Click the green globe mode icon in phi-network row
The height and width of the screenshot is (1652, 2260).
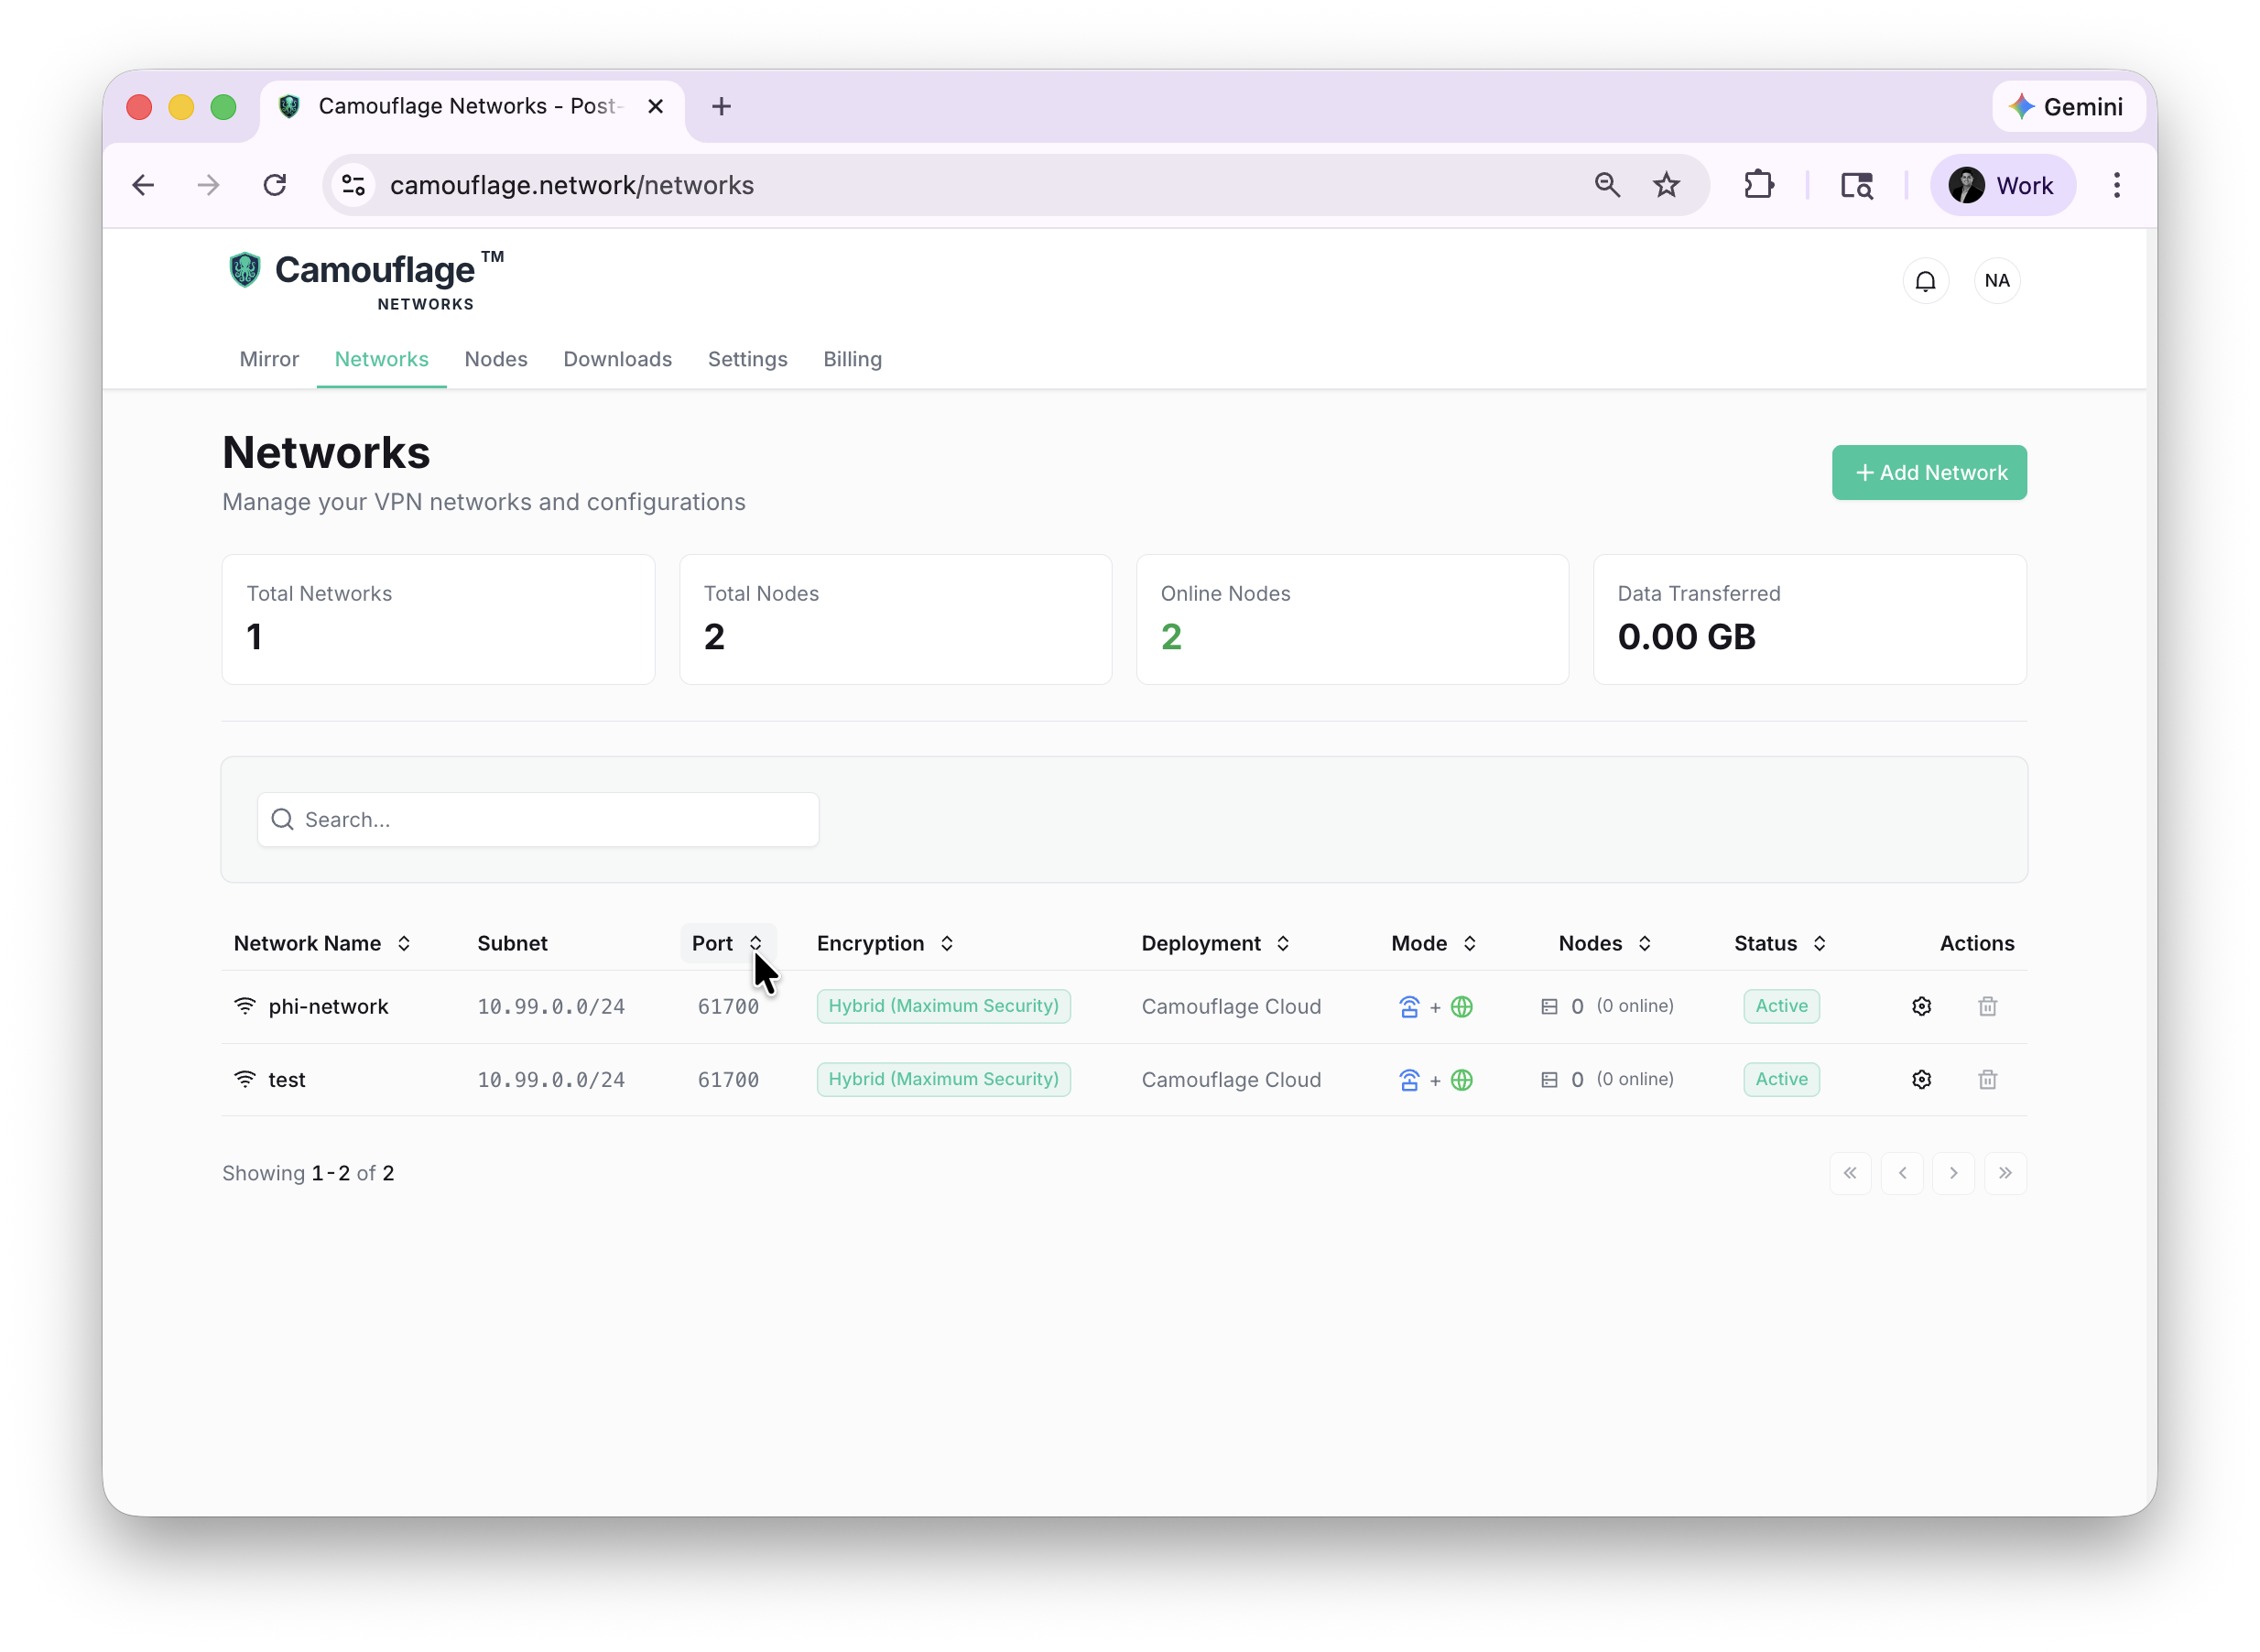(1461, 1006)
